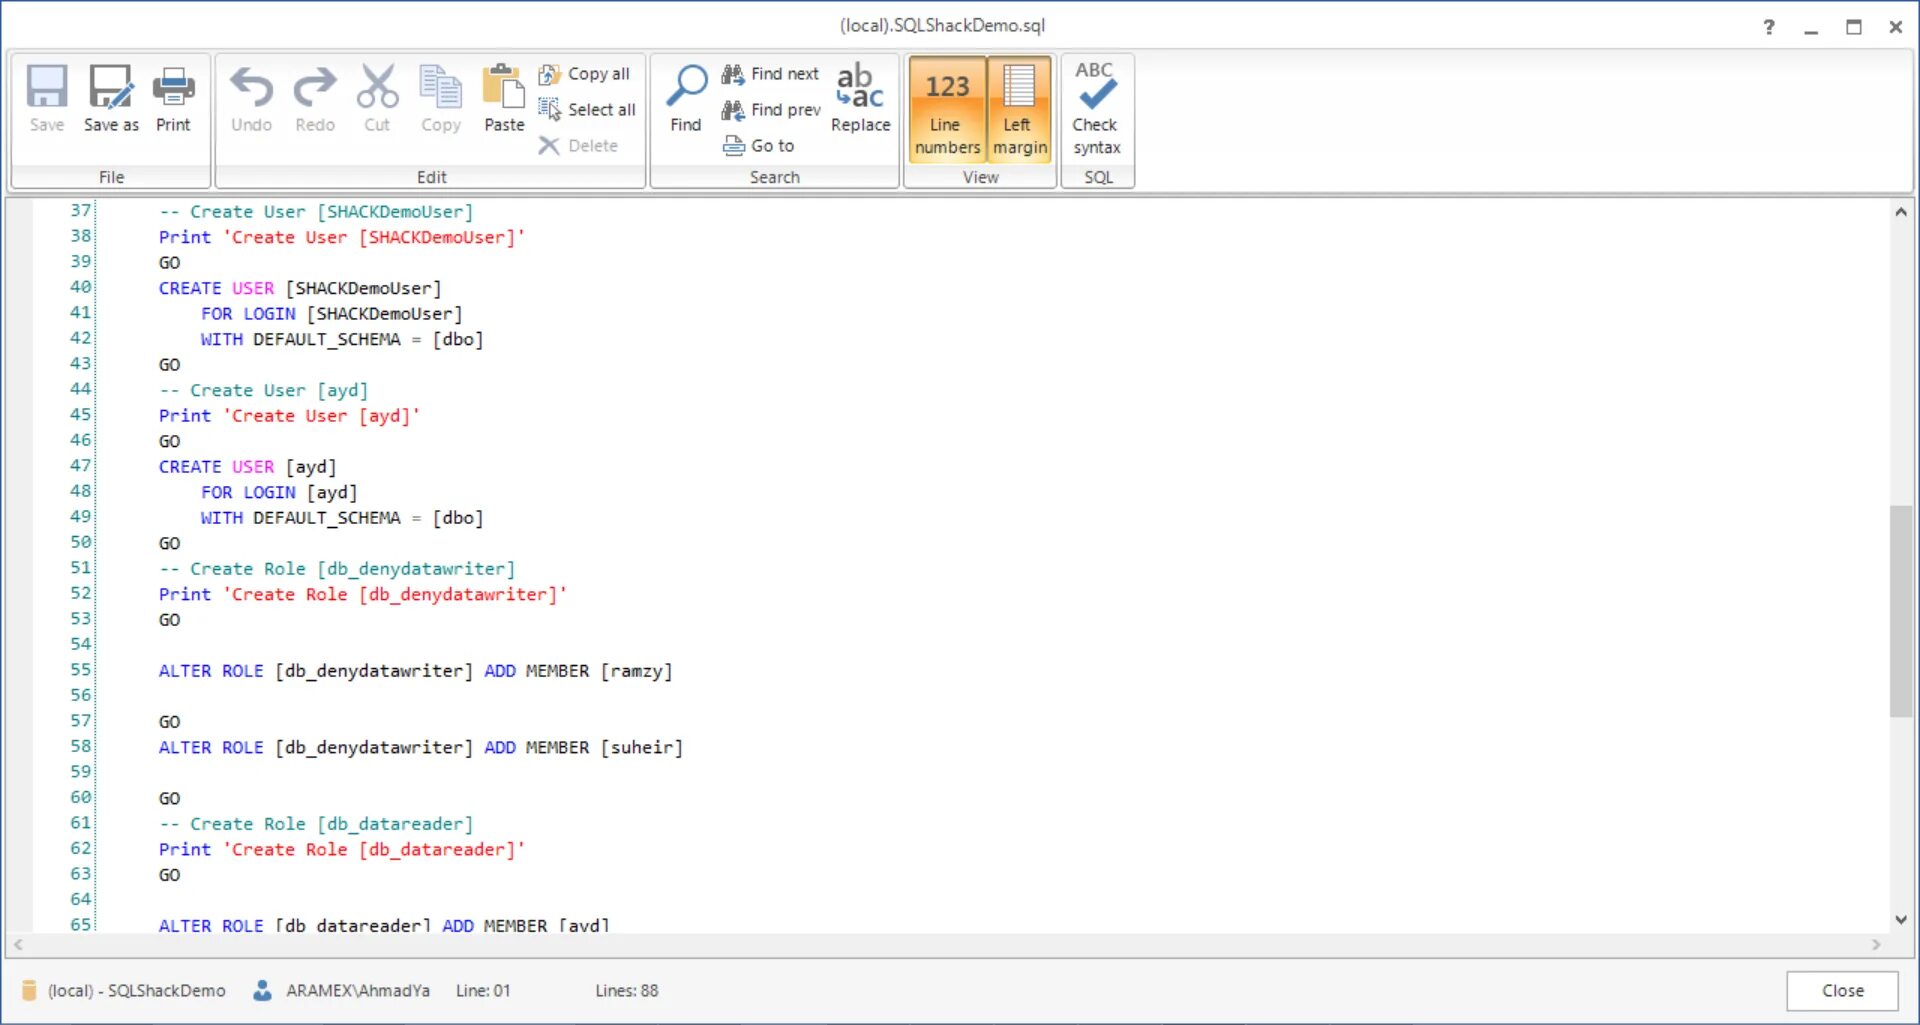
Task: Copy the selected text
Action: click(441, 98)
